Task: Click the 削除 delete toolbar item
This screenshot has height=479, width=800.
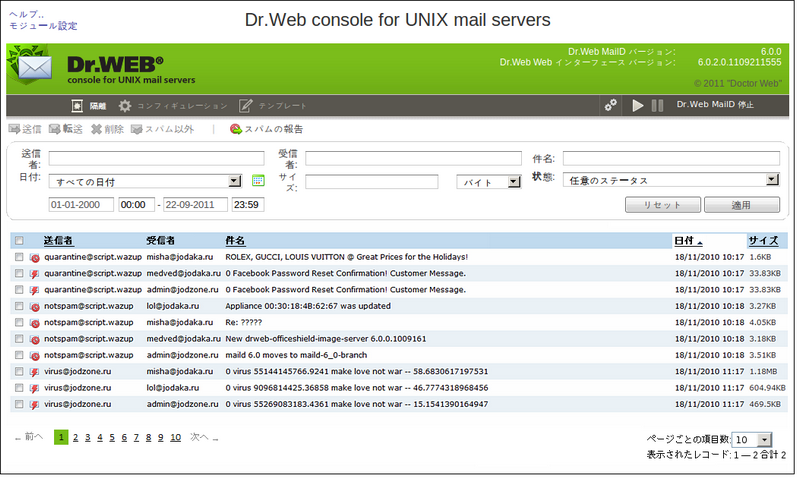Action: (107, 129)
